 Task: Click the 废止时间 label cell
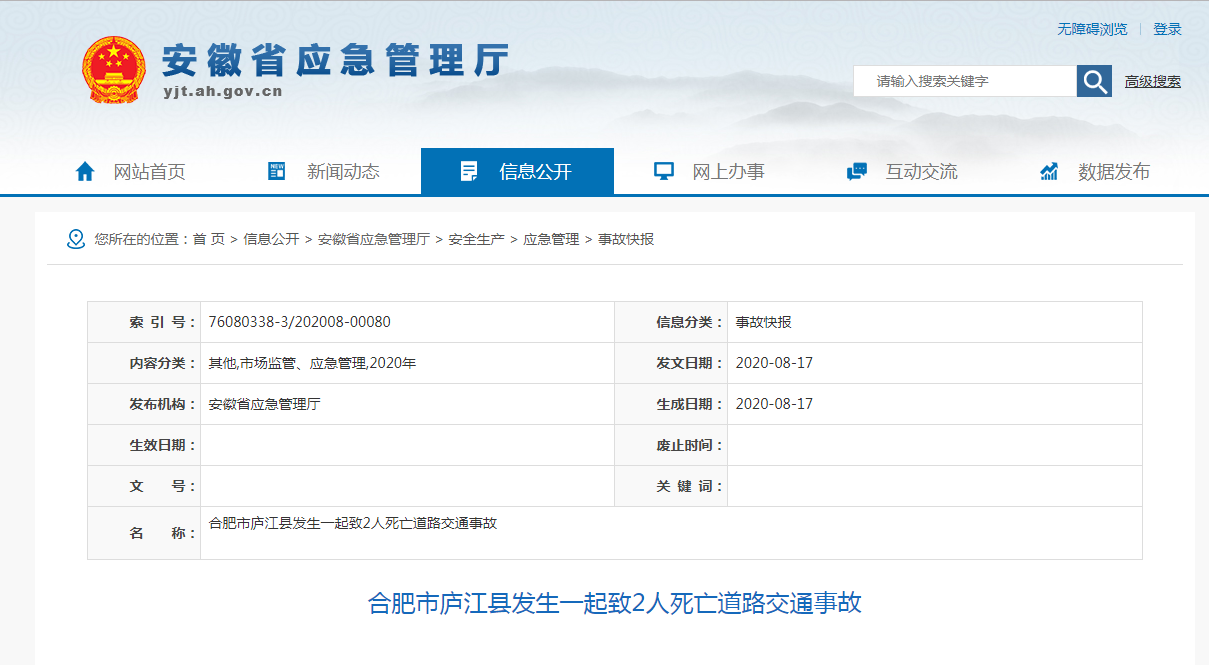pos(671,445)
